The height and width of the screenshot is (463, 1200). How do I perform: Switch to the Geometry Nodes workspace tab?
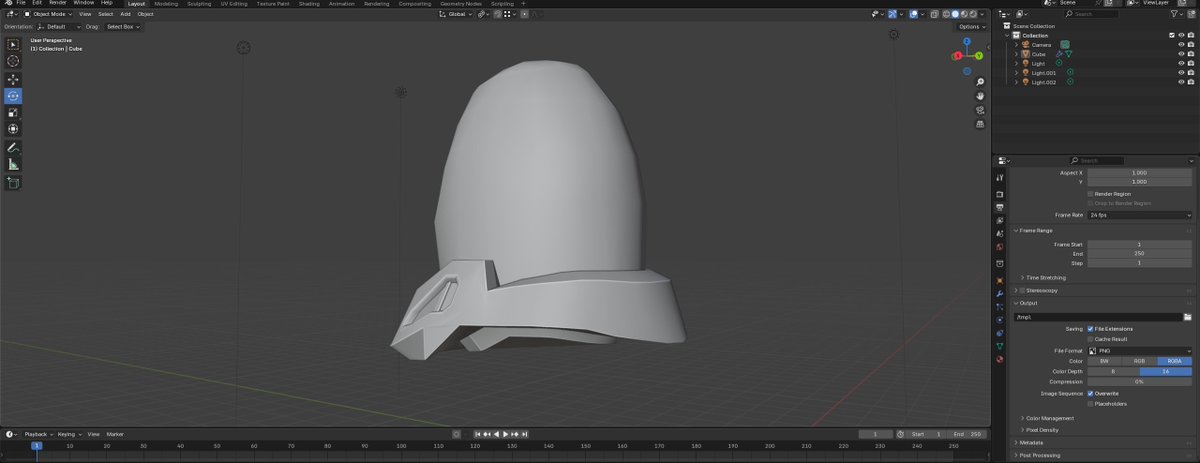coord(461,3)
